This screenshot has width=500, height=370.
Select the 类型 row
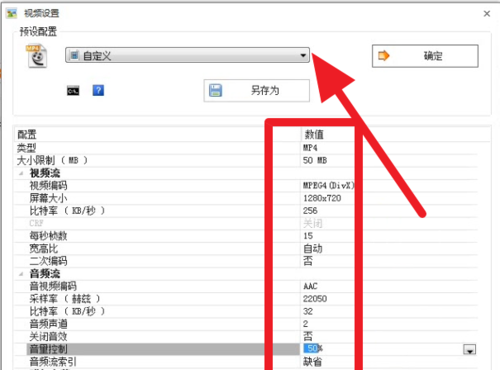(x=246, y=148)
